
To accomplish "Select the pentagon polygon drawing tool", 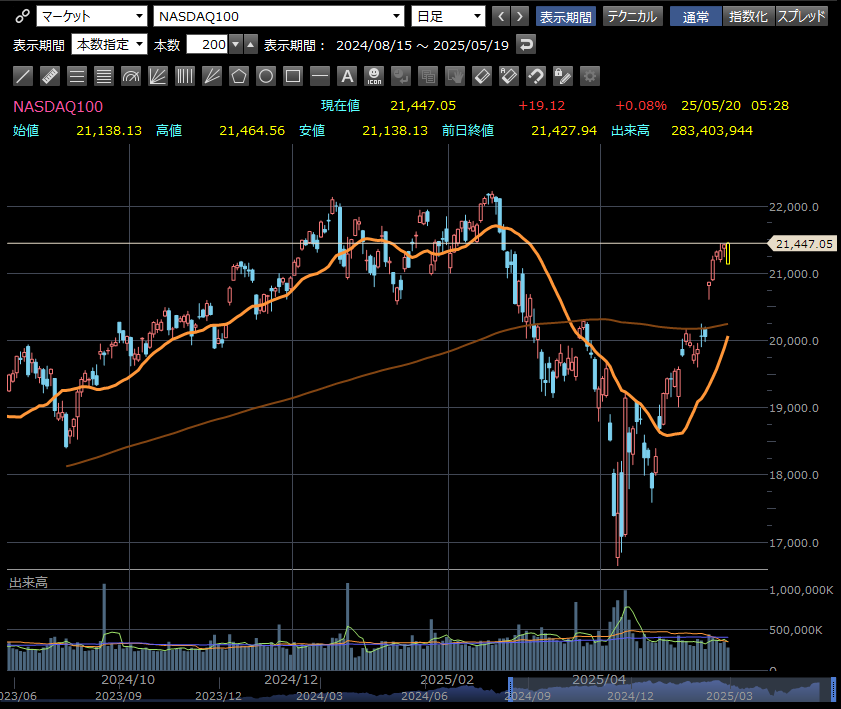I will coord(239,76).
